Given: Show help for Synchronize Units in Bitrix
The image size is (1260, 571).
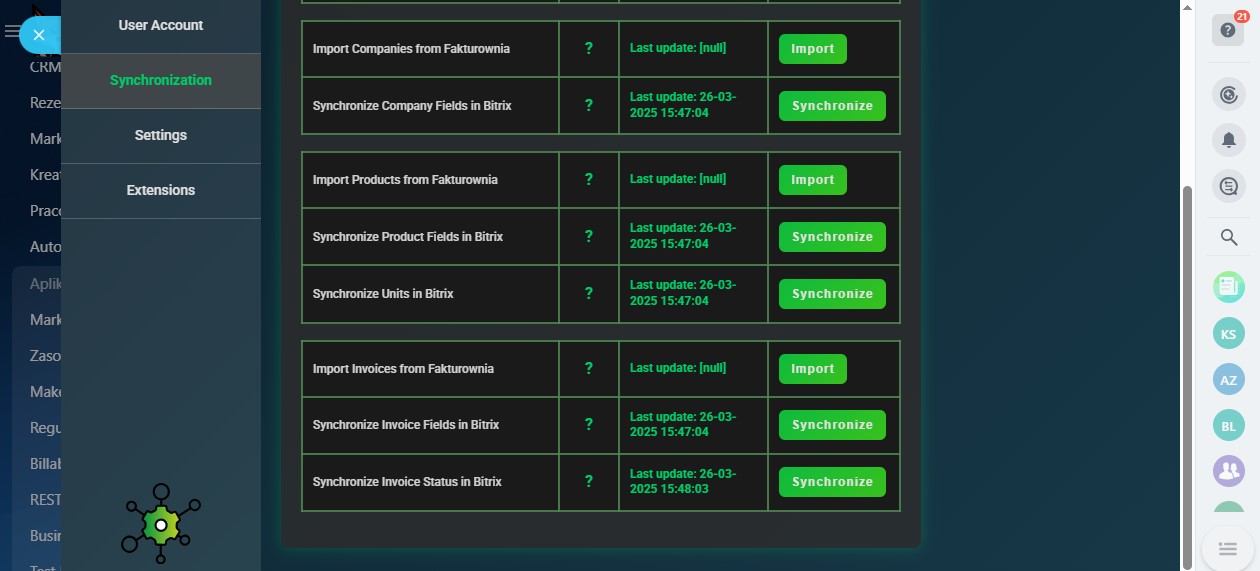Looking at the screenshot, I should pyautogui.click(x=588, y=294).
